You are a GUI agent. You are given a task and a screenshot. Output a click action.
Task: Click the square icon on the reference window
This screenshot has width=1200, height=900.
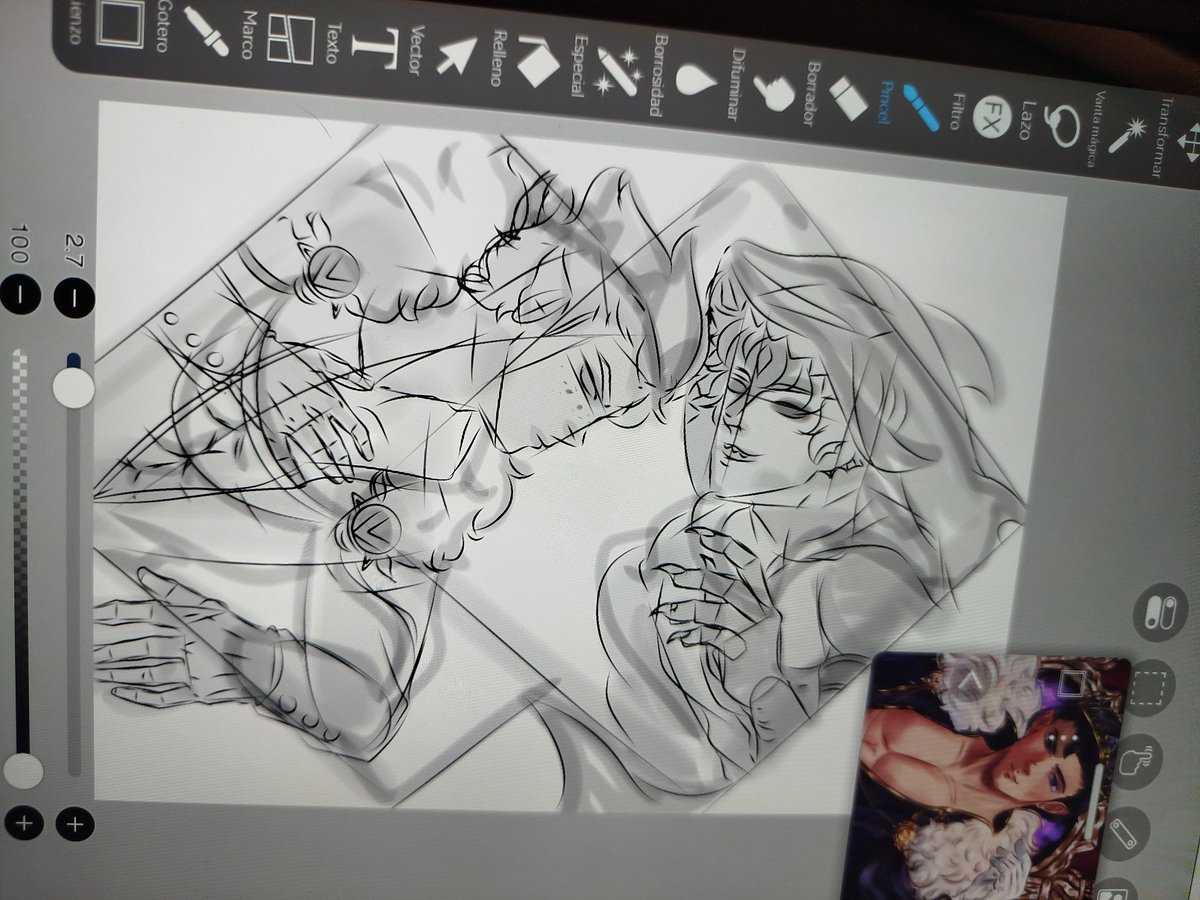[1073, 683]
